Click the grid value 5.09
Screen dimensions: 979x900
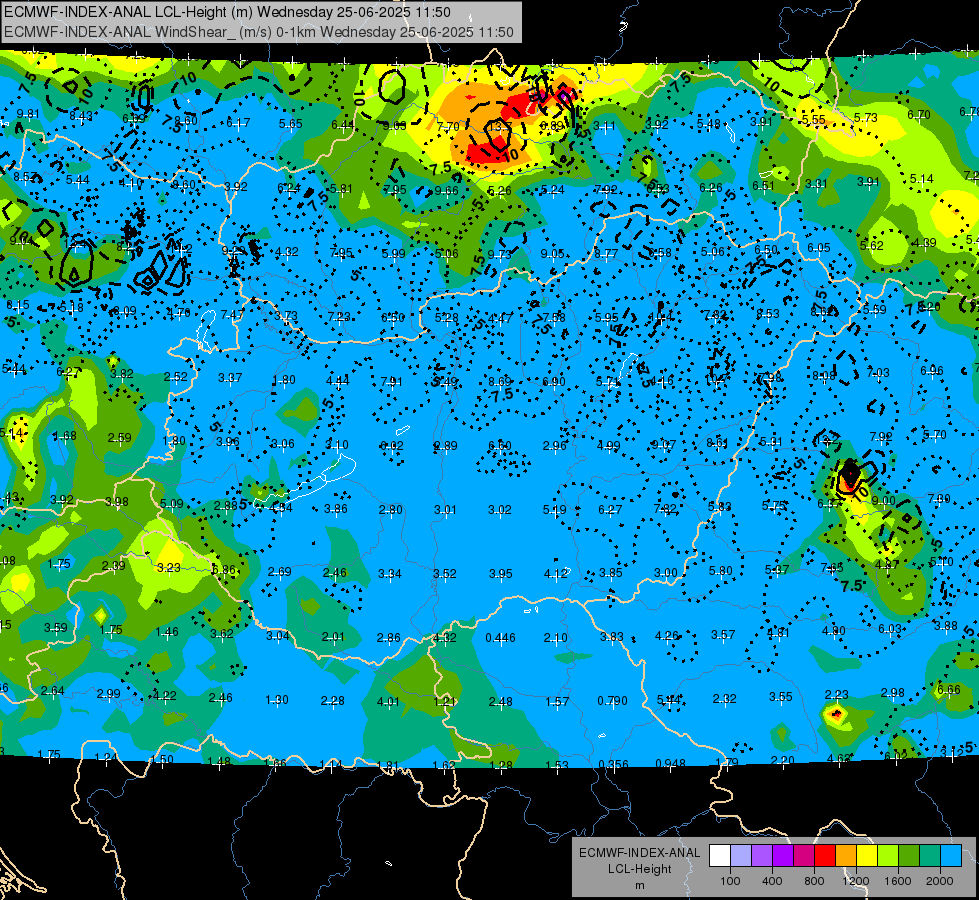click(x=172, y=503)
